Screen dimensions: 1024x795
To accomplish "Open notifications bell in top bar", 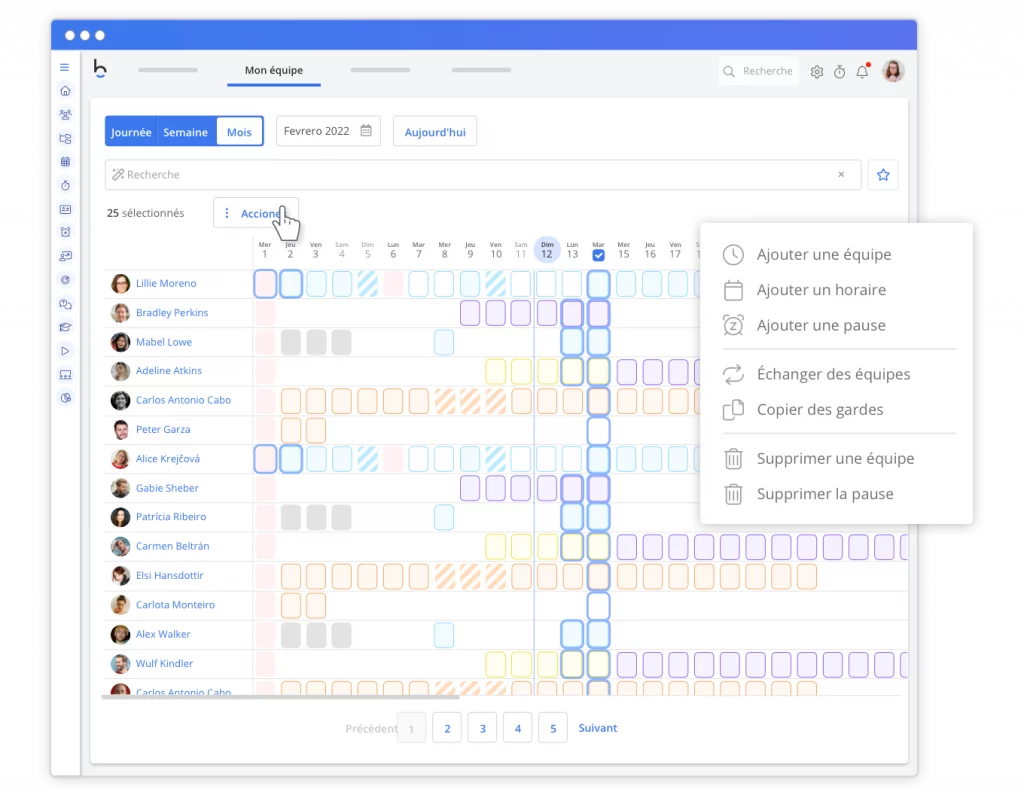I will 862,72.
